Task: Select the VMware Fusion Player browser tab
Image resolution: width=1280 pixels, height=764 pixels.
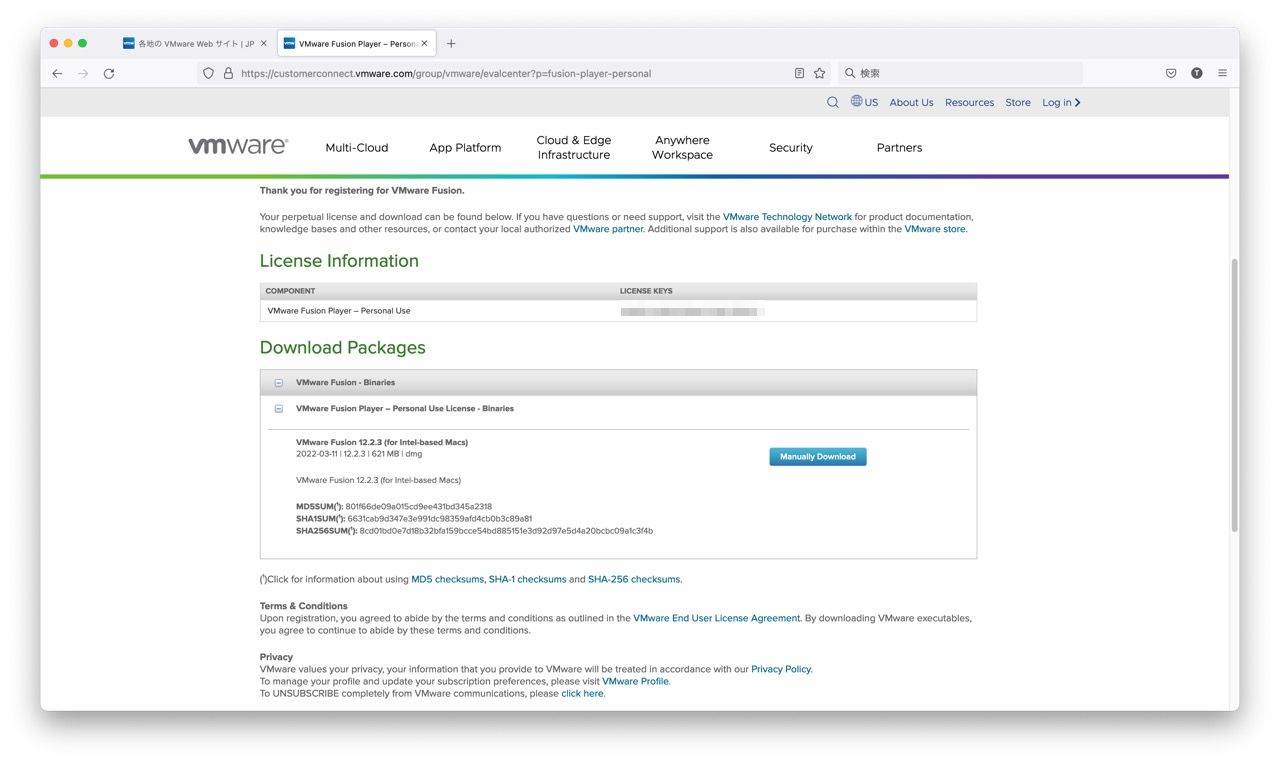Action: click(x=356, y=43)
